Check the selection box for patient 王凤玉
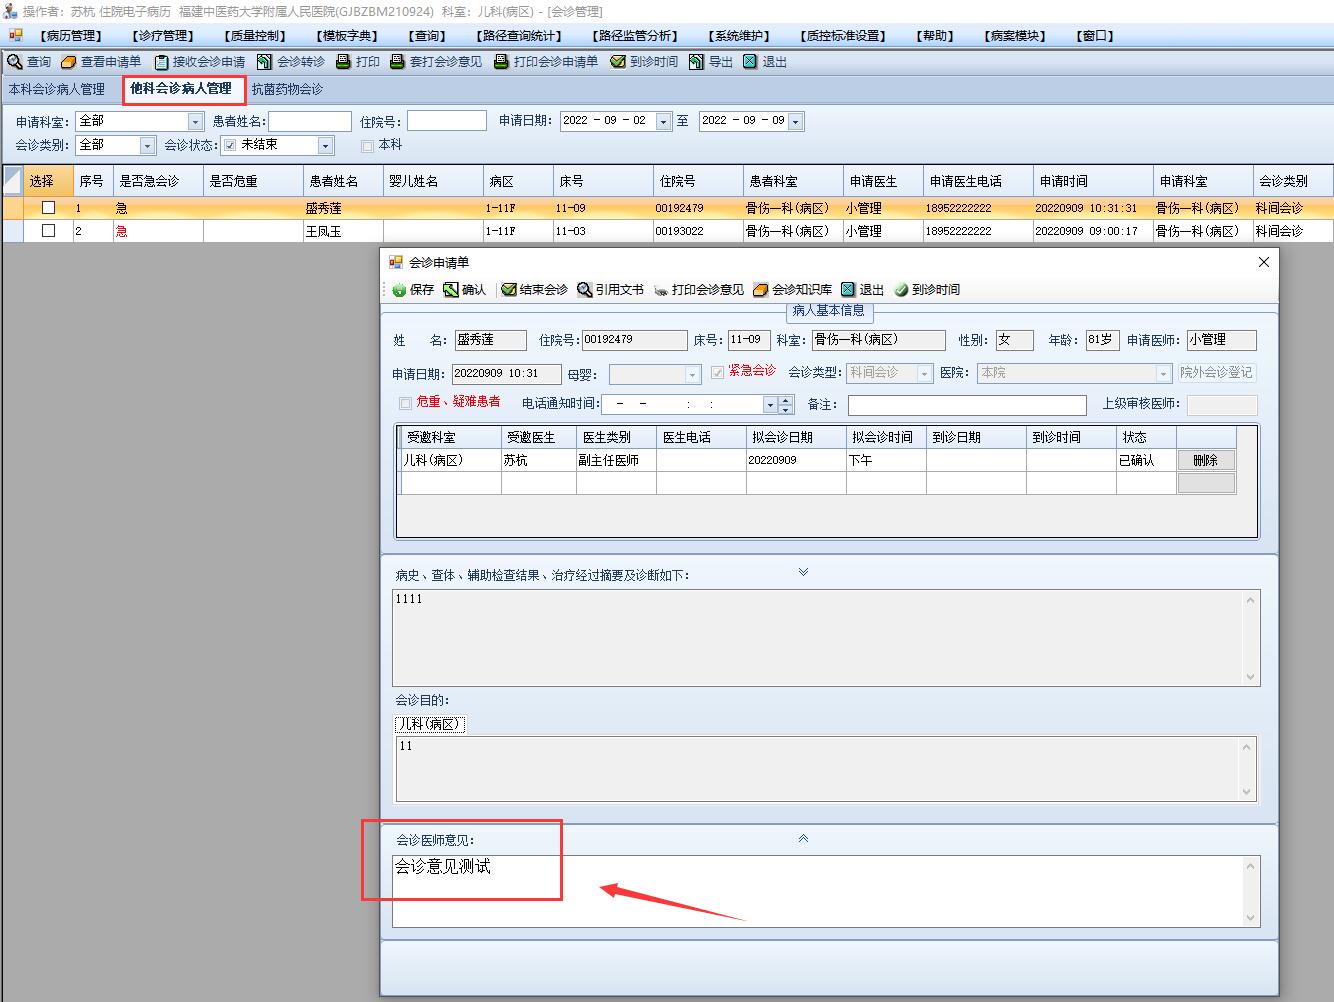1334x1002 pixels. point(48,231)
